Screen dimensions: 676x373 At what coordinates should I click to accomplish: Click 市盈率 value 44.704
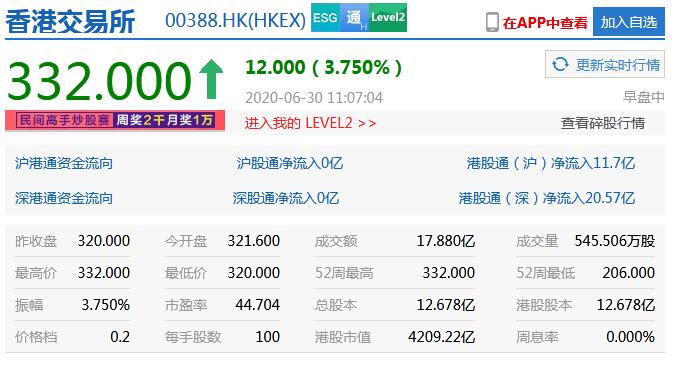point(258,305)
